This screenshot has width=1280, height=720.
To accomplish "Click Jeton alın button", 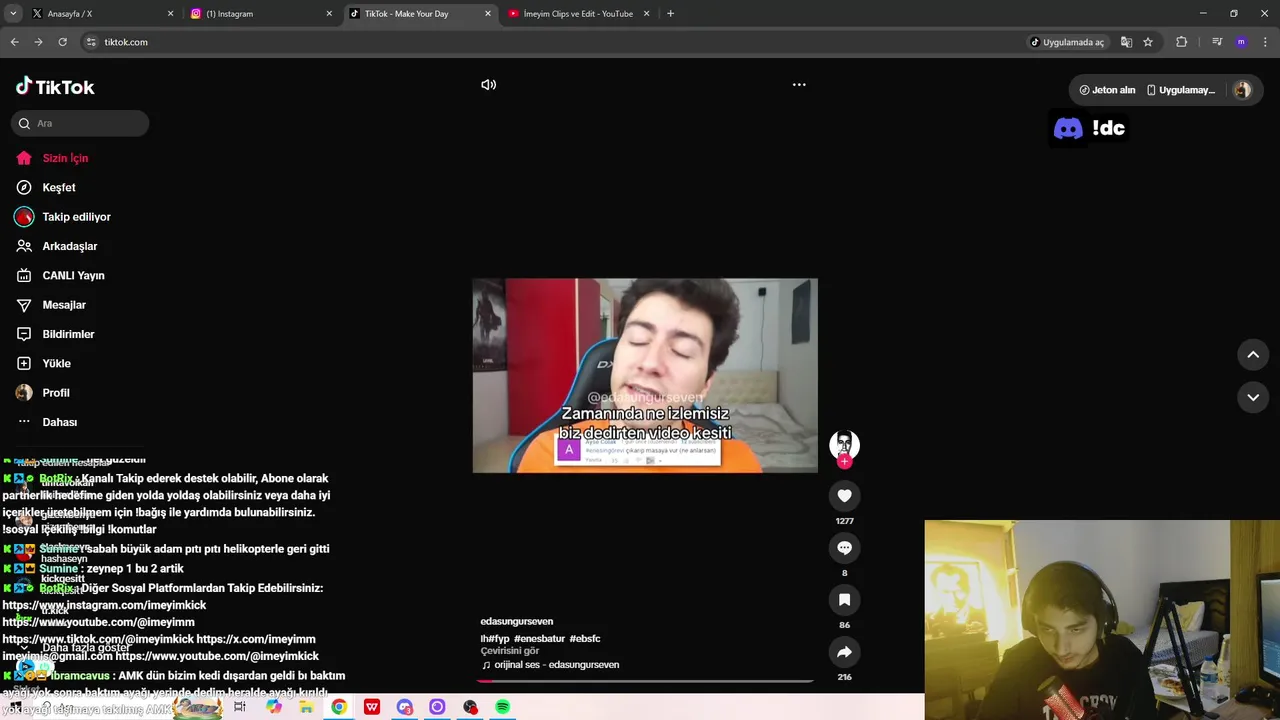I will coord(1106,90).
